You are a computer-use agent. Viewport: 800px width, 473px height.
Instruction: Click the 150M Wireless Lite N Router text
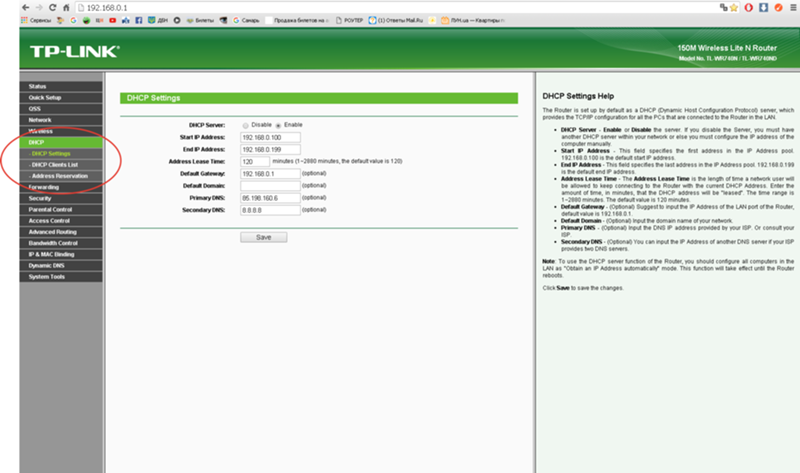point(727,48)
